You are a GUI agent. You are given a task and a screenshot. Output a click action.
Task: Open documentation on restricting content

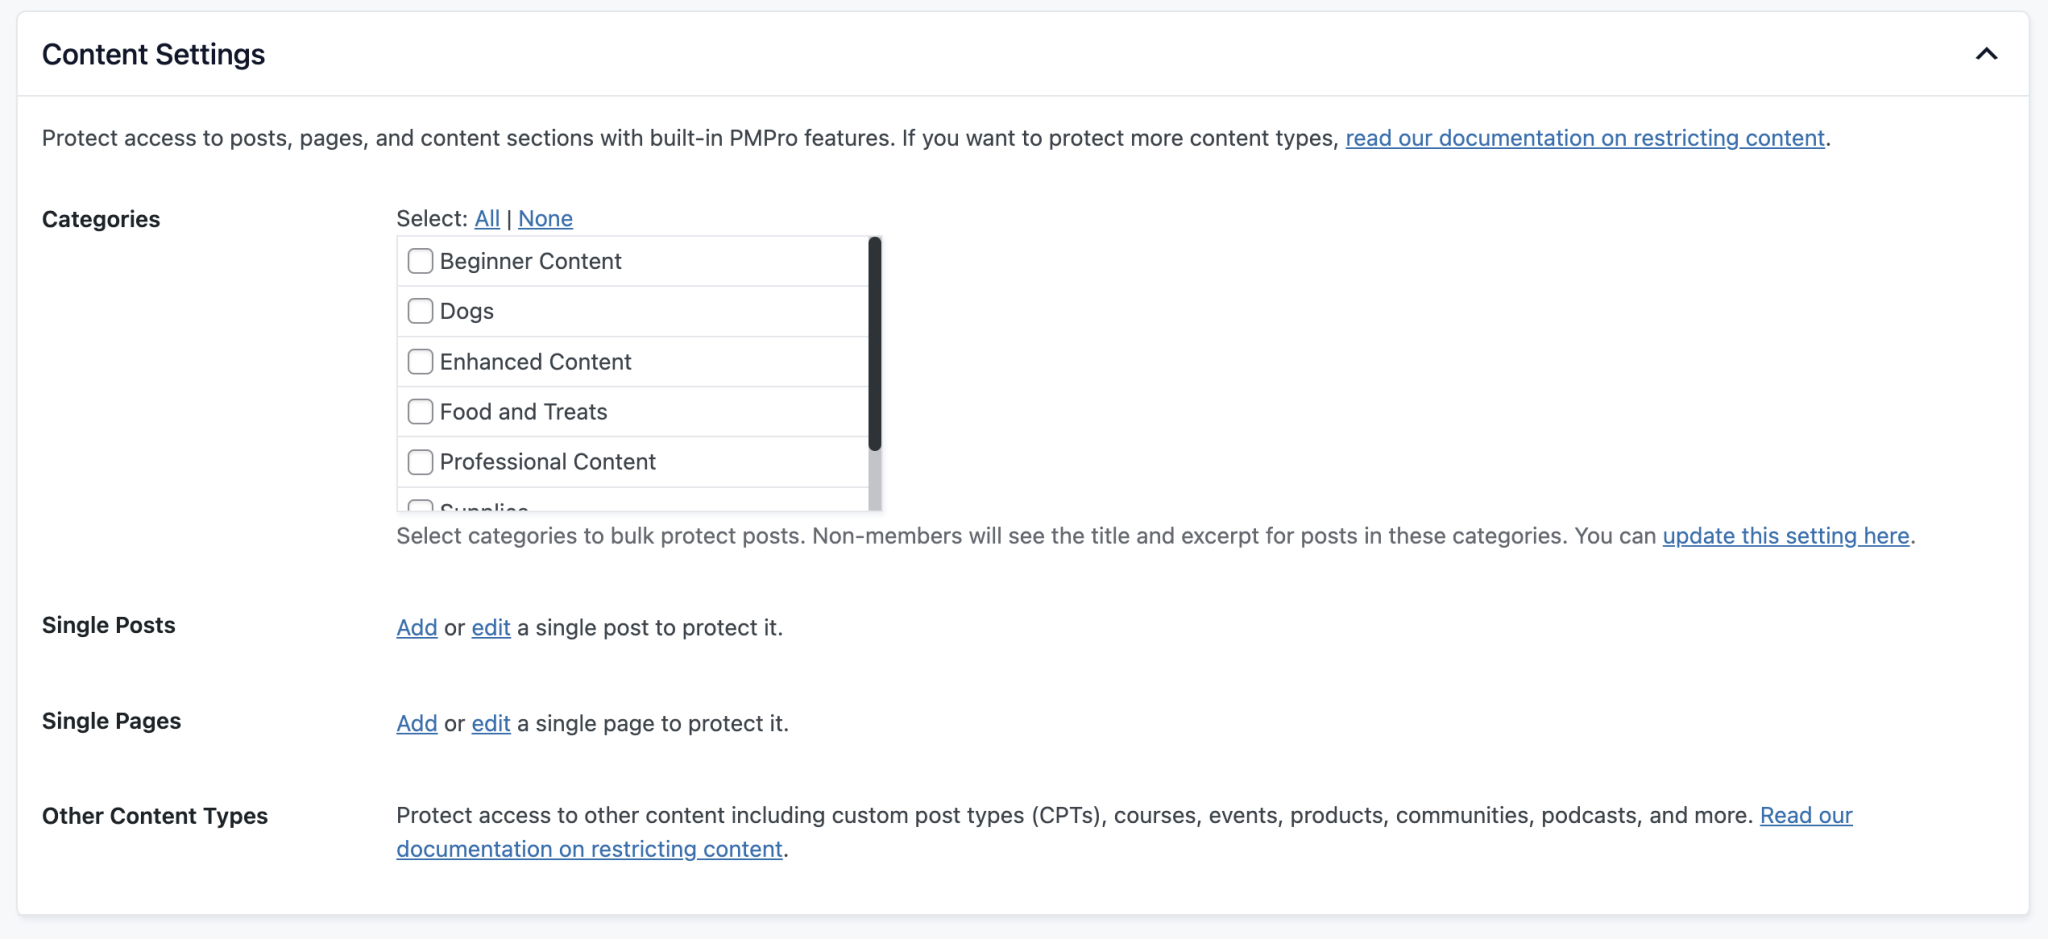(x=1587, y=138)
